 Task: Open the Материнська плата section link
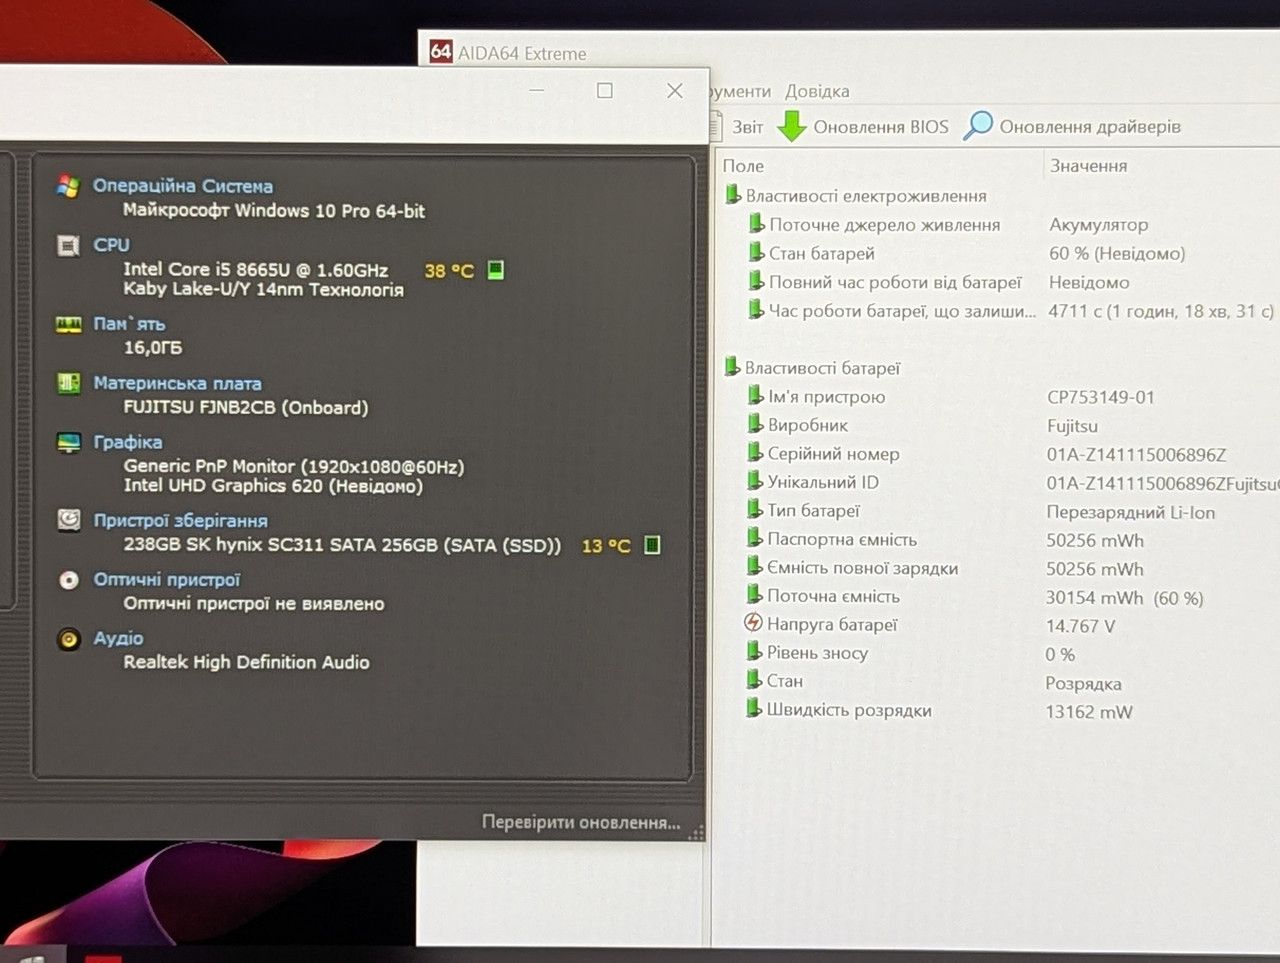[x=177, y=383]
